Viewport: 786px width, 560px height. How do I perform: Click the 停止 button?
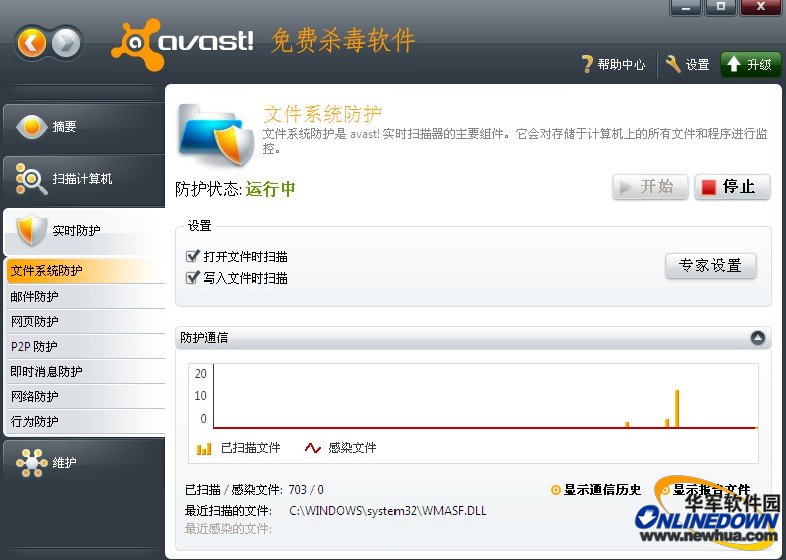(732, 187)
